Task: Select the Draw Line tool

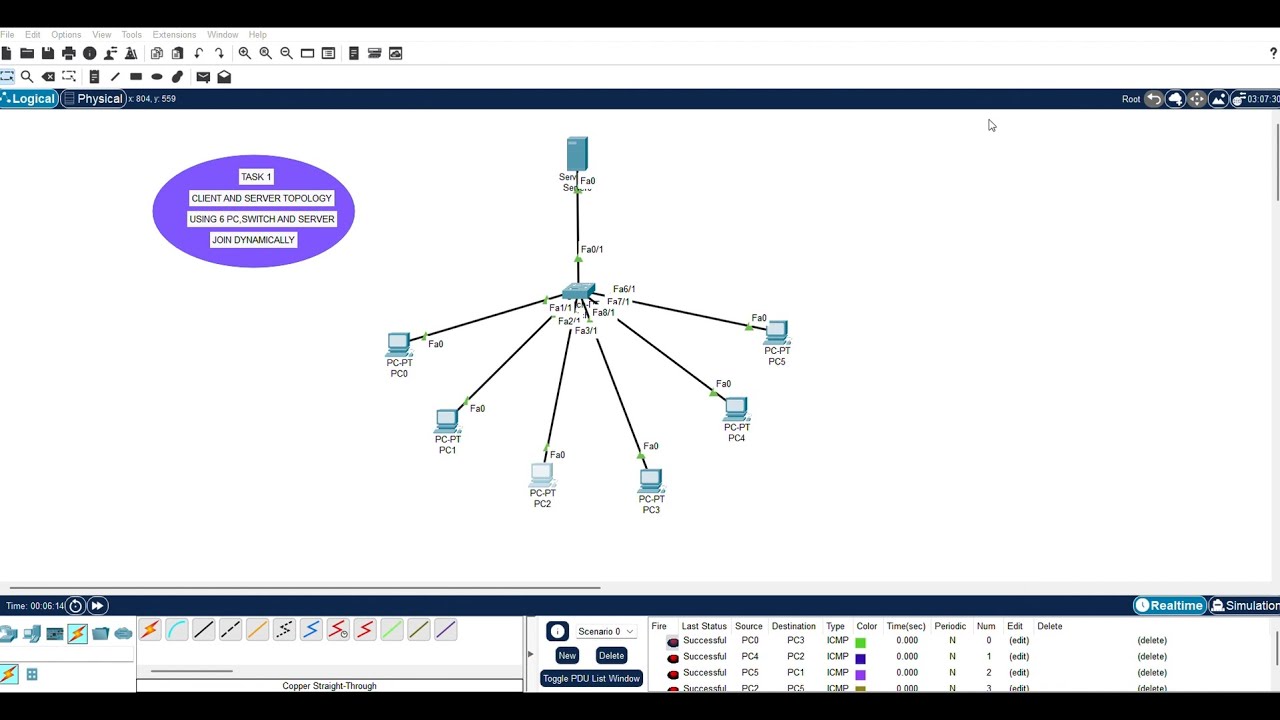Action: point(115,77)
